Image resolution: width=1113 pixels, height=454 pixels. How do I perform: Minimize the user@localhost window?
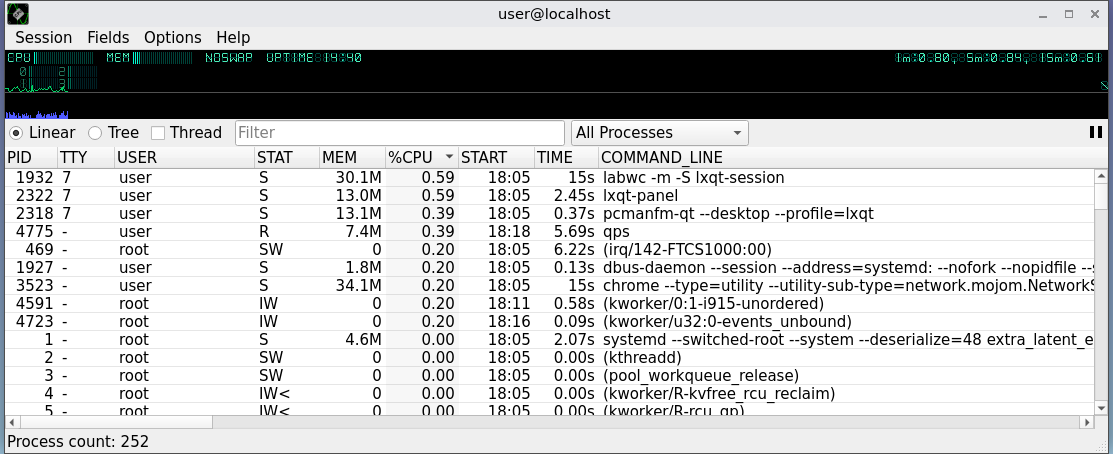[x=1043, y=14]
